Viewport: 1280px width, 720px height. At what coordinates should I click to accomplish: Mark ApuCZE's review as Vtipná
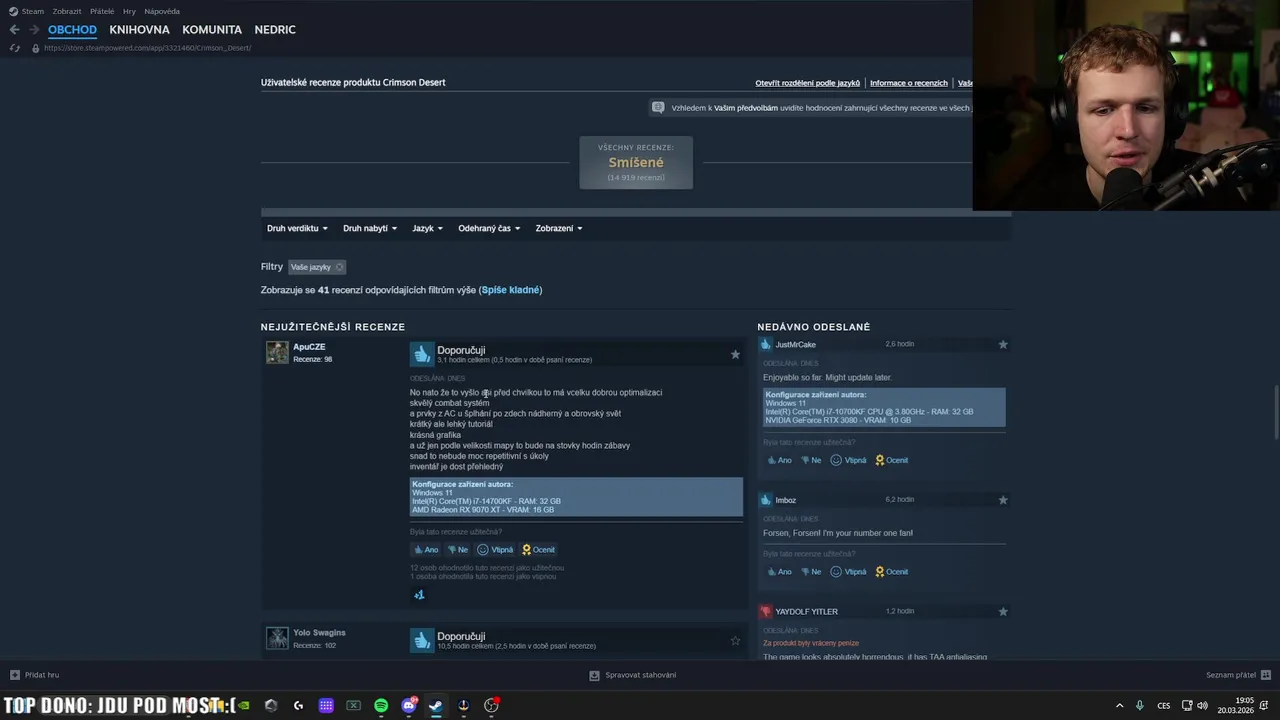[495, 549]
